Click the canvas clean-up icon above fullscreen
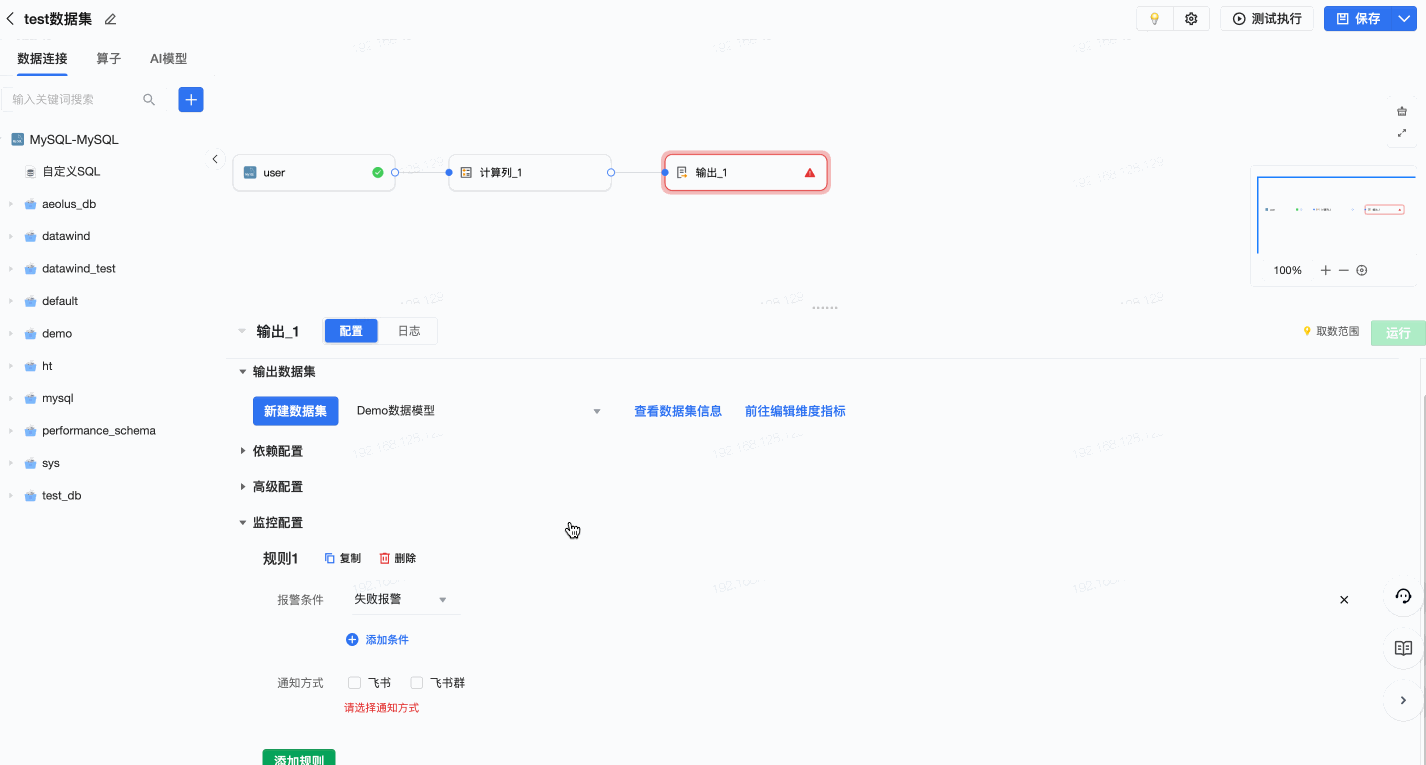The height and width of the screenshot is (765, 1426). (1402, 111)
